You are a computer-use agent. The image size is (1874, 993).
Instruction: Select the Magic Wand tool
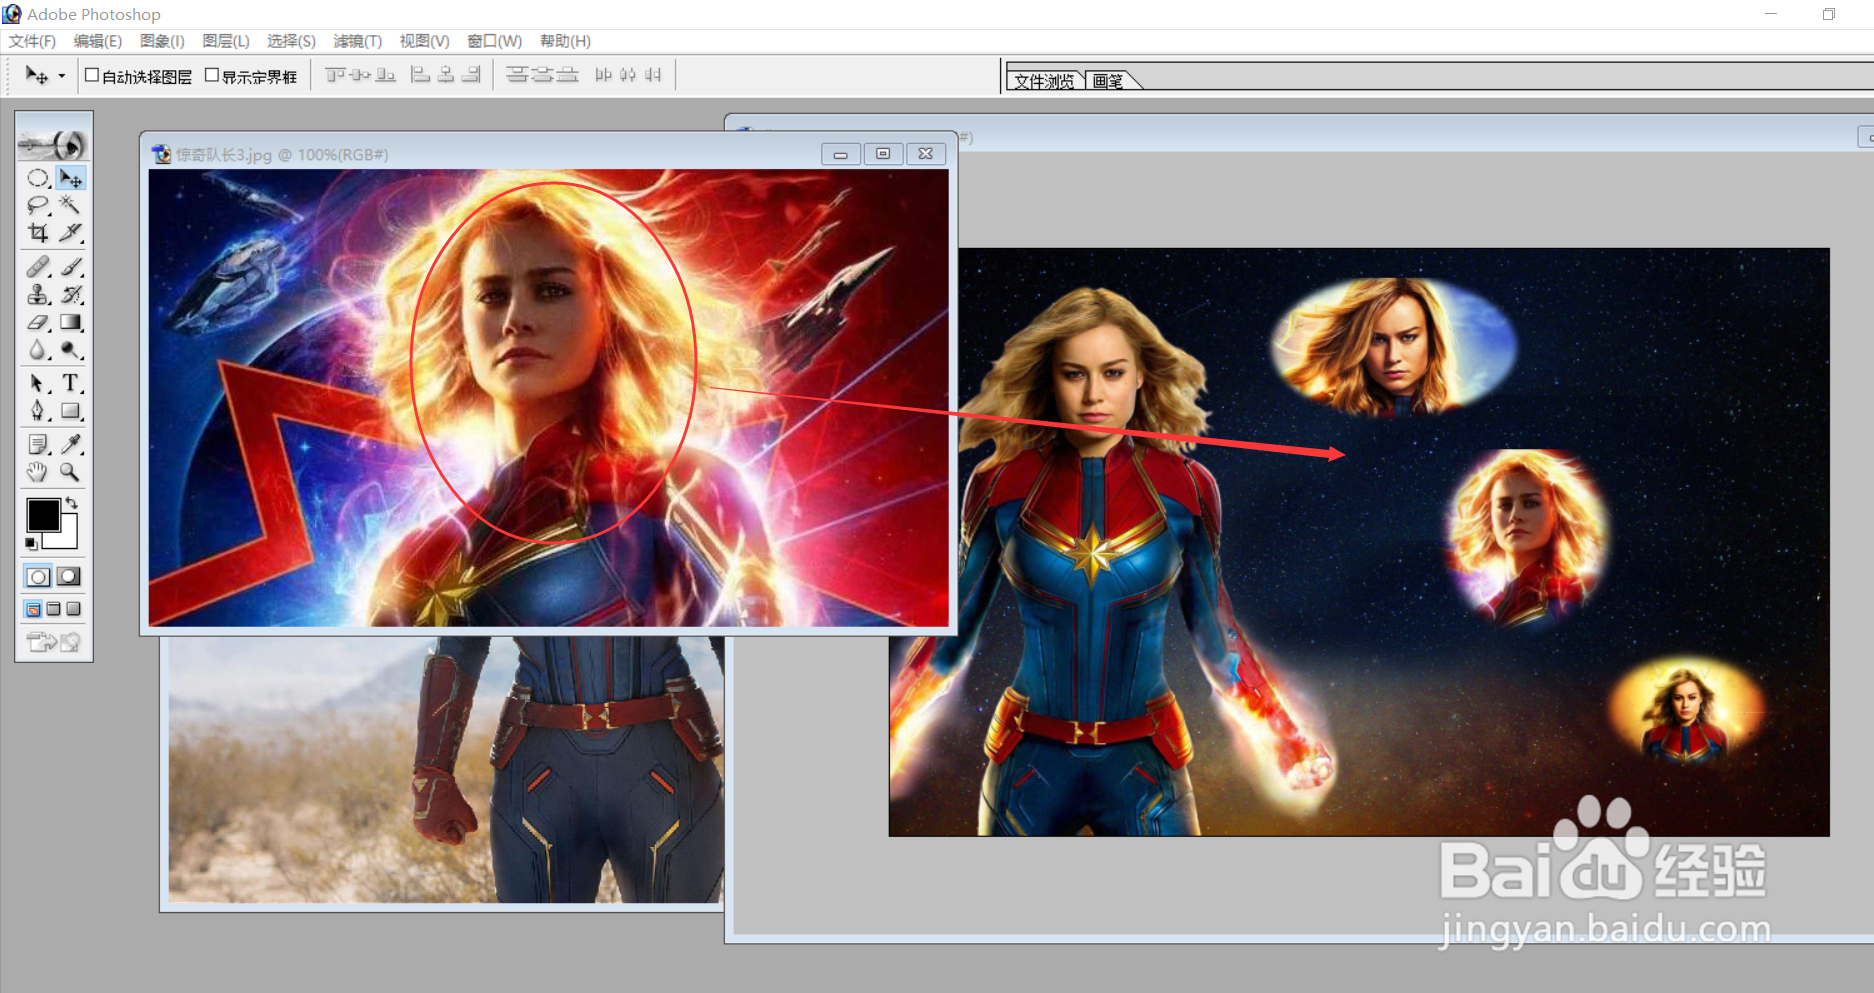[x=70, y=205]
